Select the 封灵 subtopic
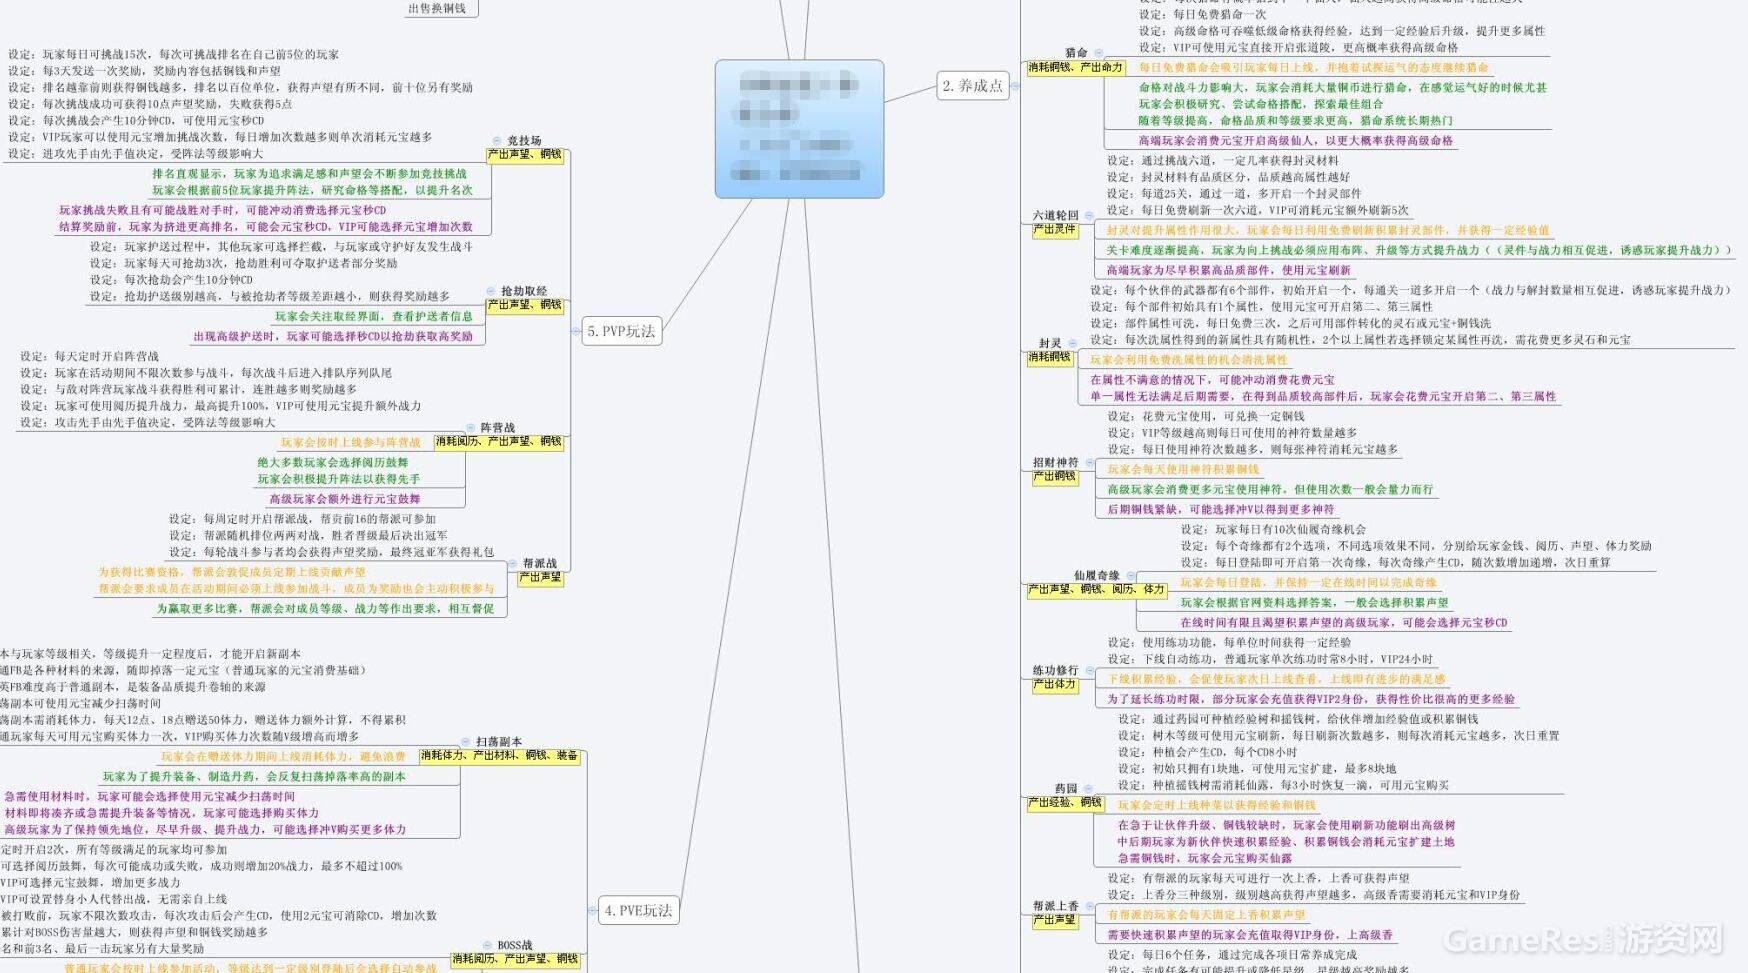 1050,343
